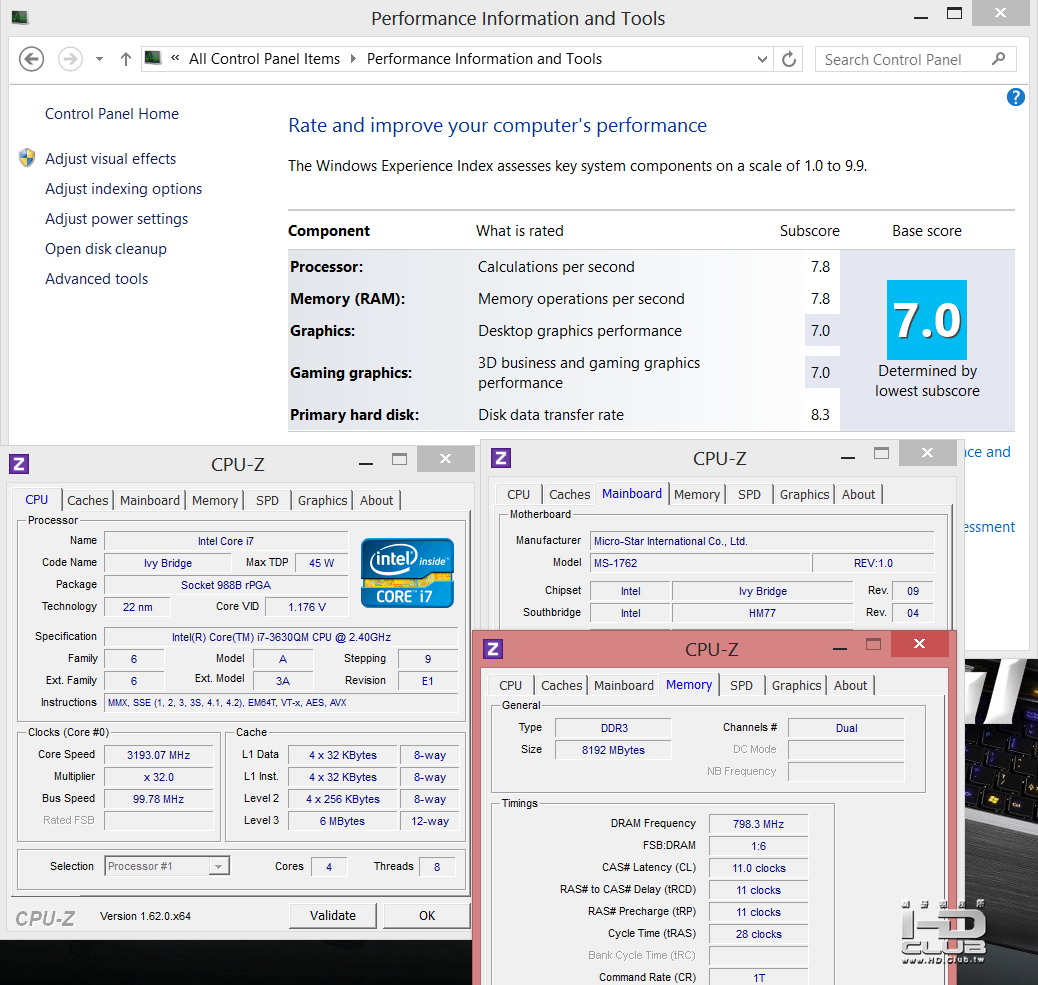Open the address bar previous locations dropdown
The image size is (1038, 985).
(764, 59)
